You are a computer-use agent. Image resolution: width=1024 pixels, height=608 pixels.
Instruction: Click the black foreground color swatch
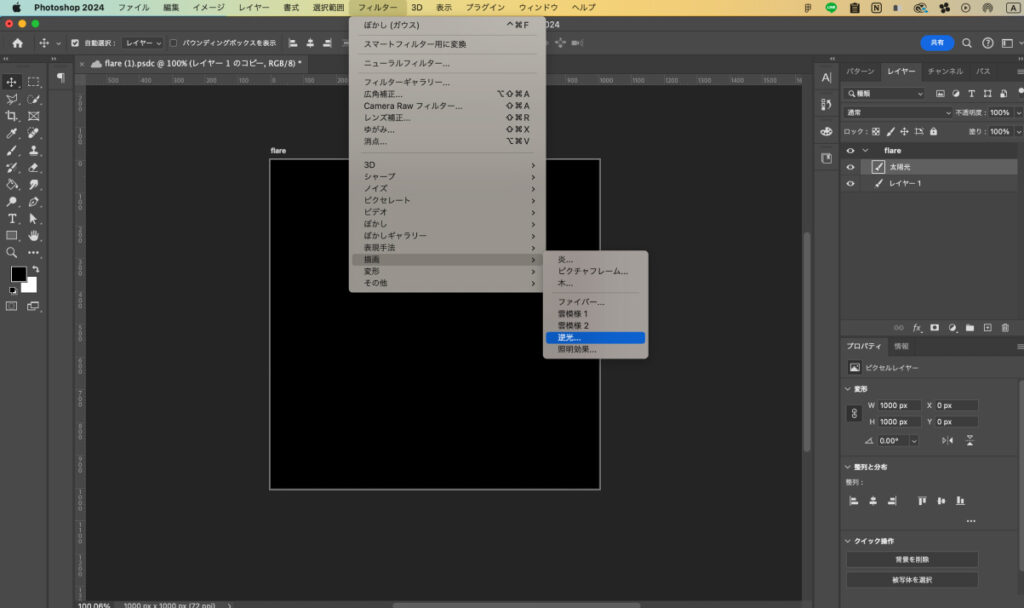pos(18,274)
